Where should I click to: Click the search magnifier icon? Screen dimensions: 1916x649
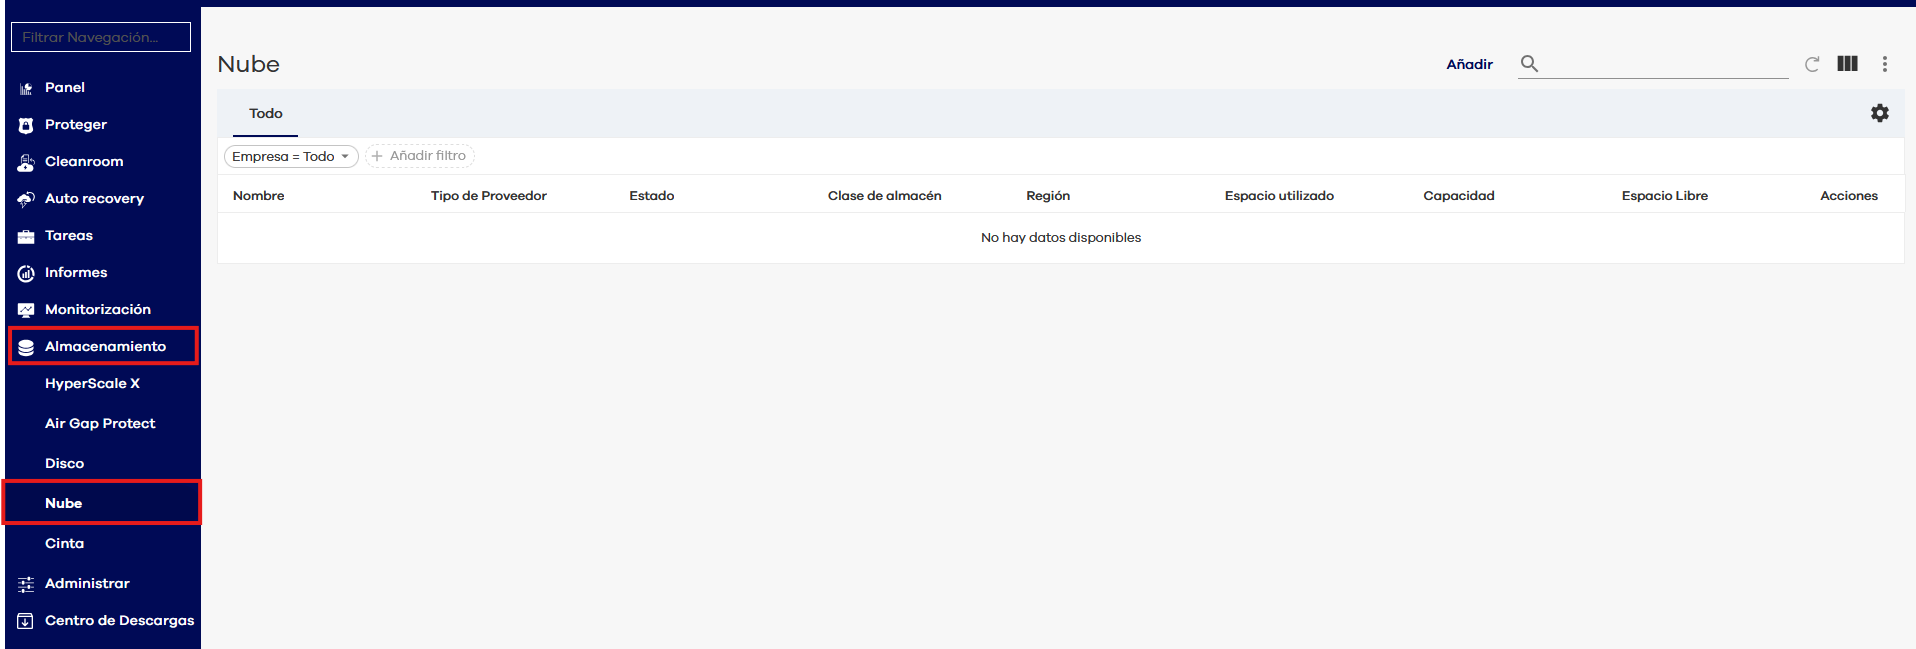pyautogui.click(x=1529, y=64)
